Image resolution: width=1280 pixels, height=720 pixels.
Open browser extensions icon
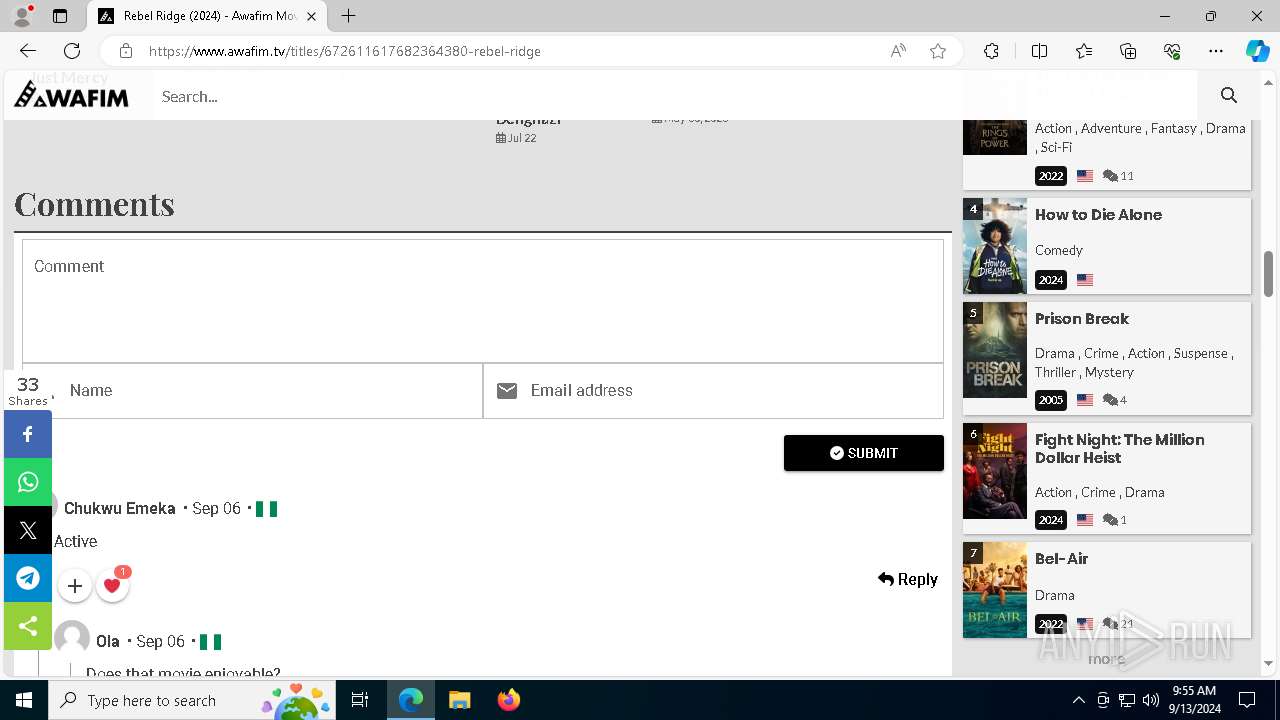point(991,51)
